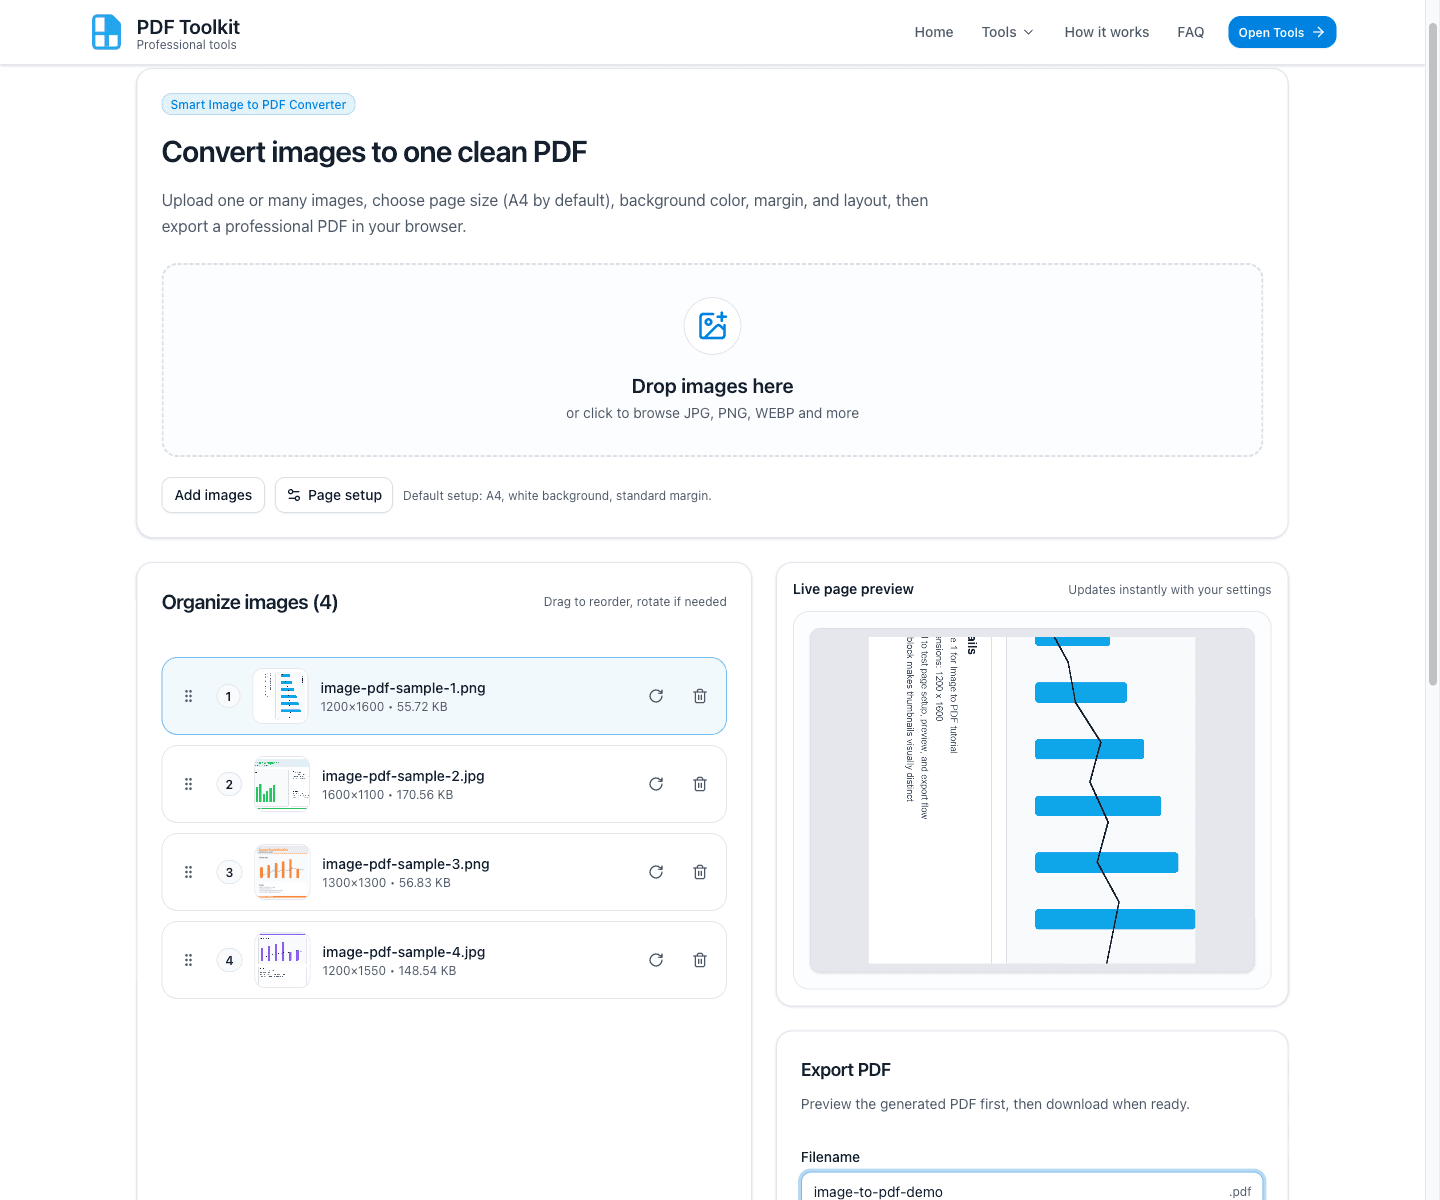
Task: Delete image-pdf-sample-1.png from the list
Action: tap(700, 696)
